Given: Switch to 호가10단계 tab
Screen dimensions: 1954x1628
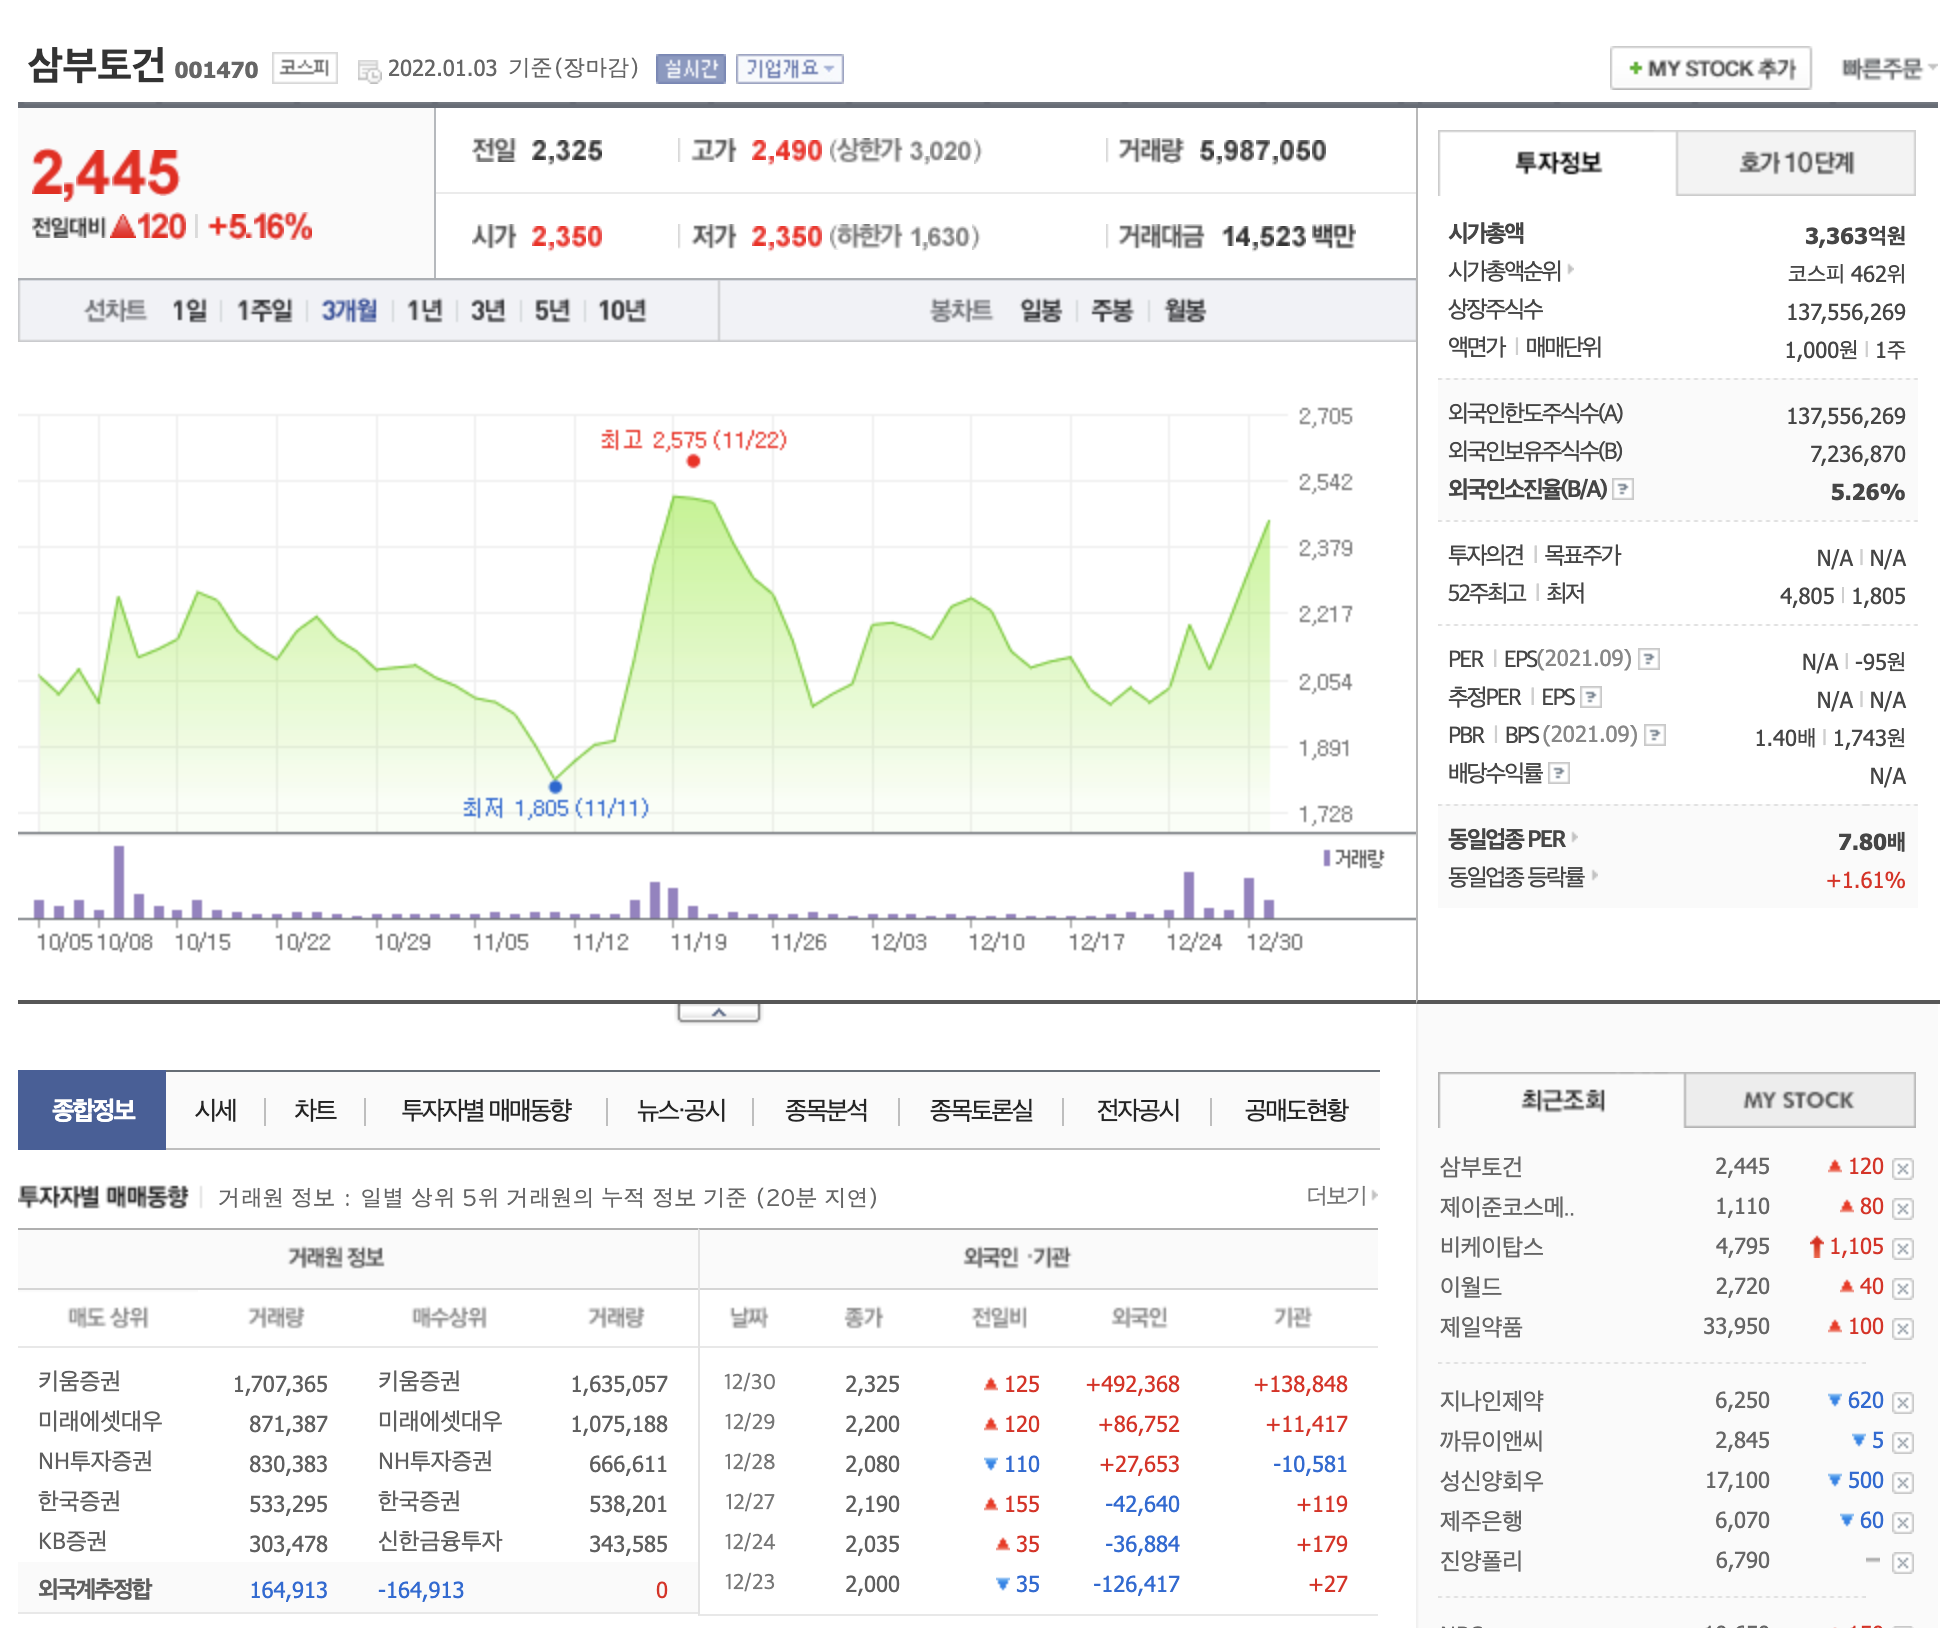Looking at the screenshot, I should (1796, 163).
